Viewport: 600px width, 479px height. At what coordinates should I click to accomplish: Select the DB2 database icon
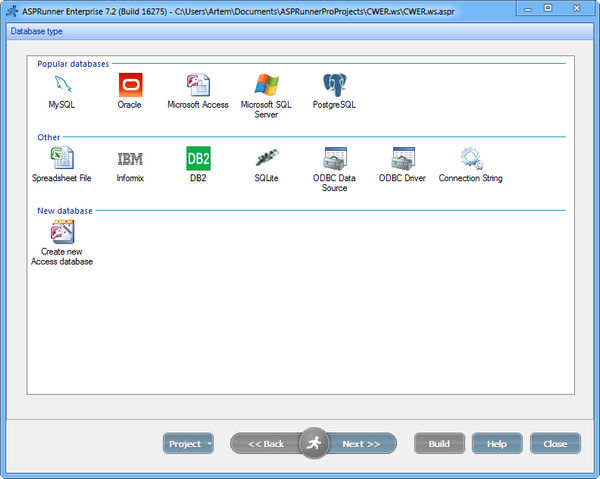click(x=198, y=159)
